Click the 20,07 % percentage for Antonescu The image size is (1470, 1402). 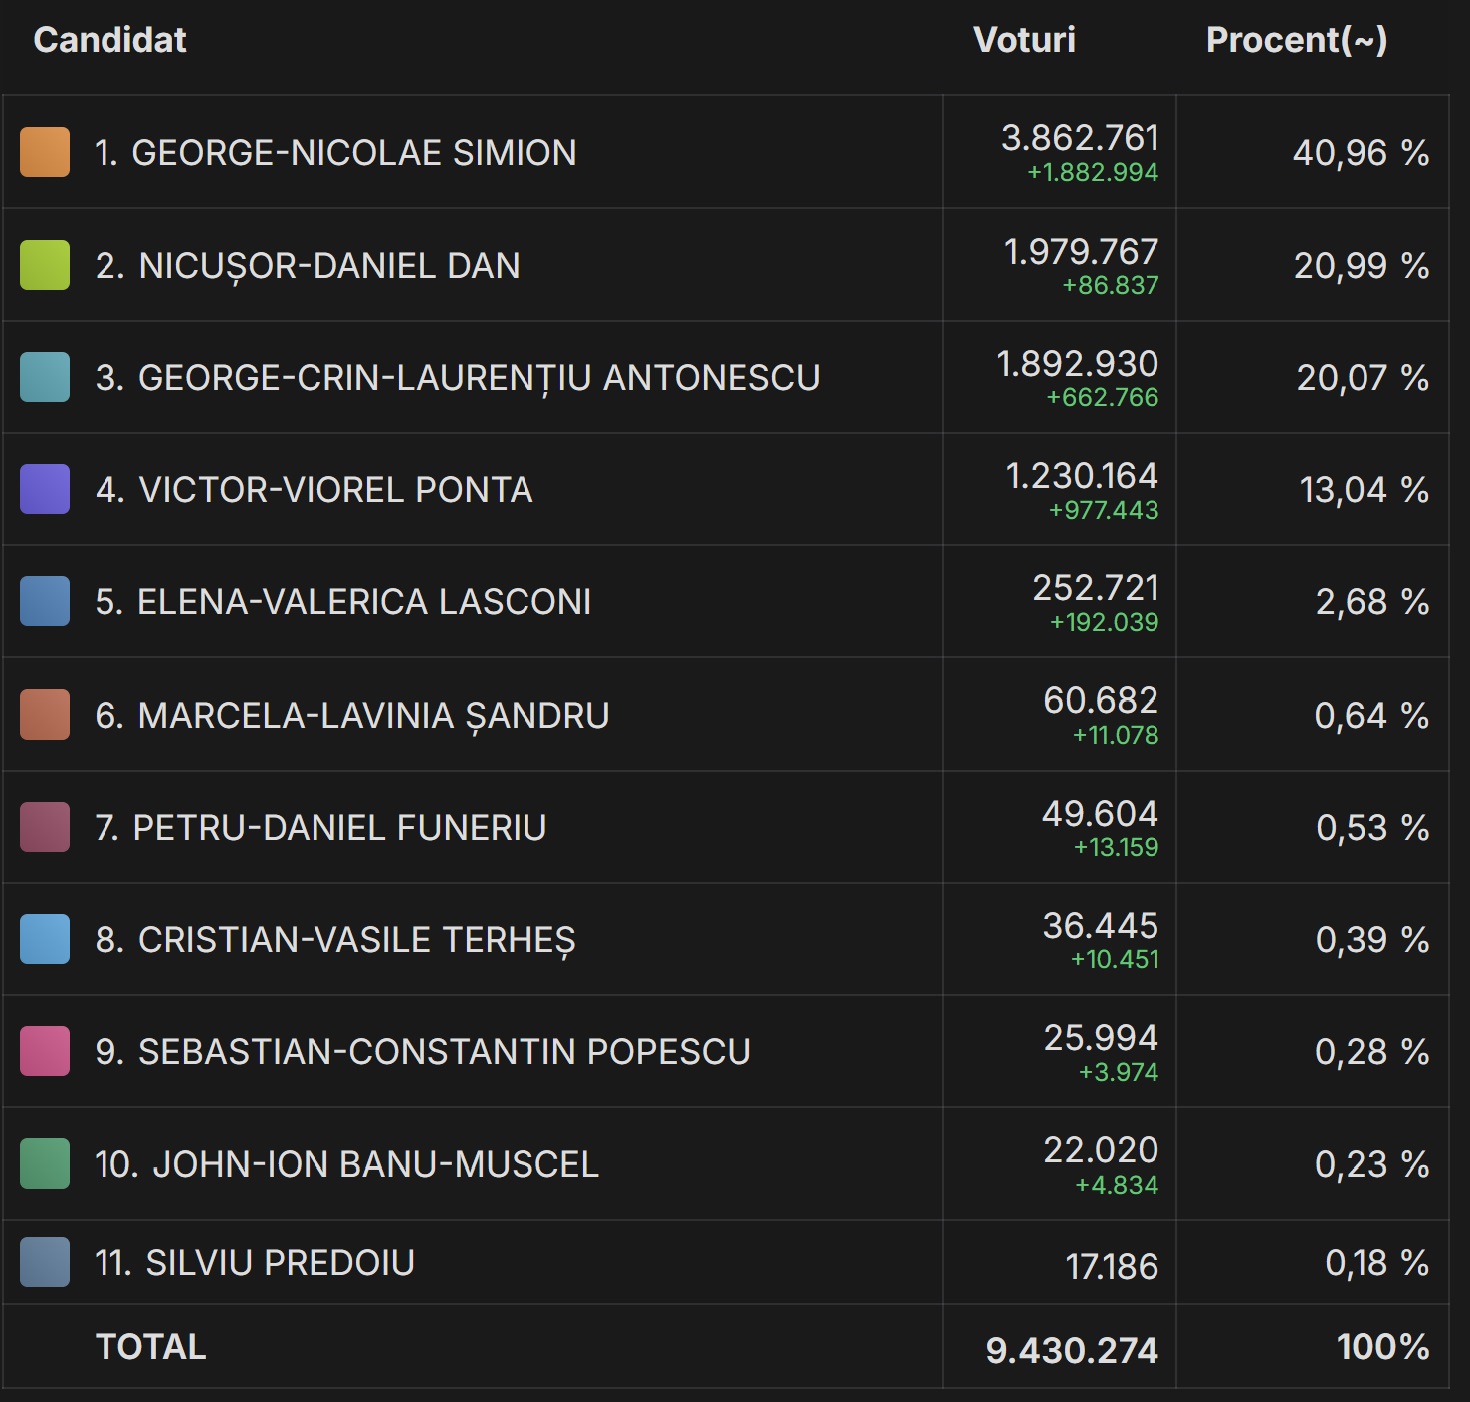point(1362,378)
